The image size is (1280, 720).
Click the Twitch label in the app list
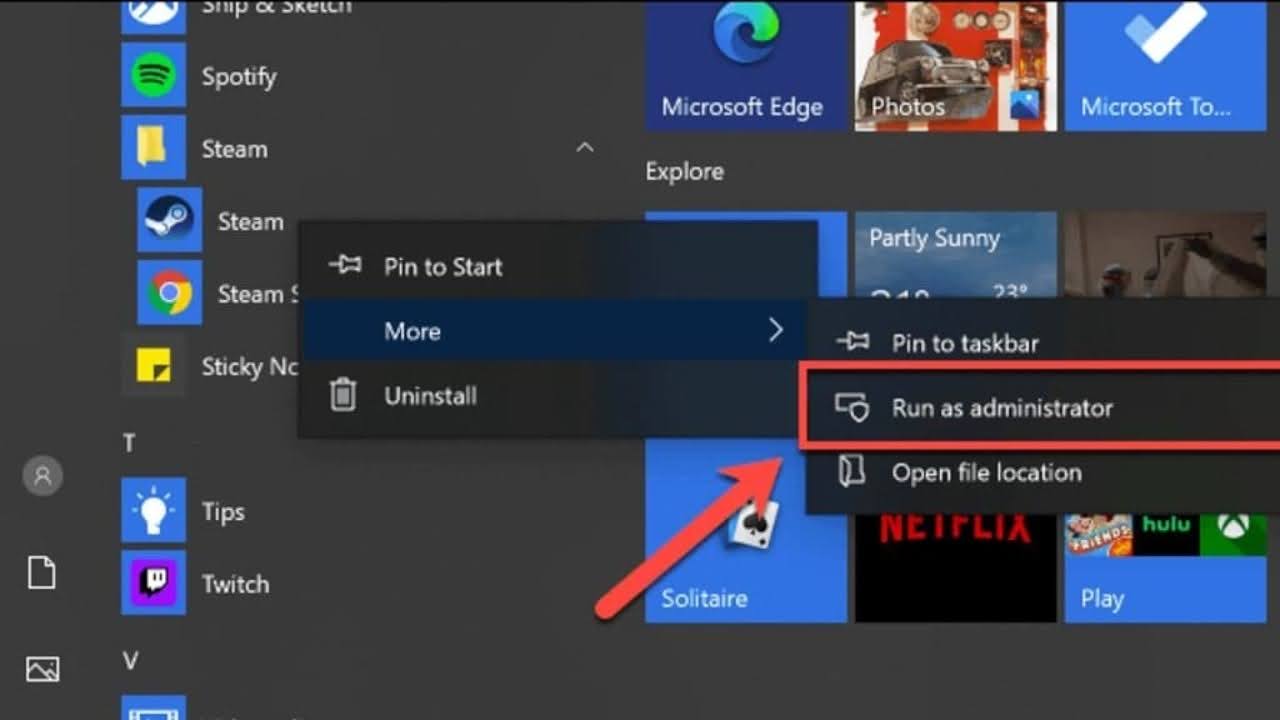236,584
